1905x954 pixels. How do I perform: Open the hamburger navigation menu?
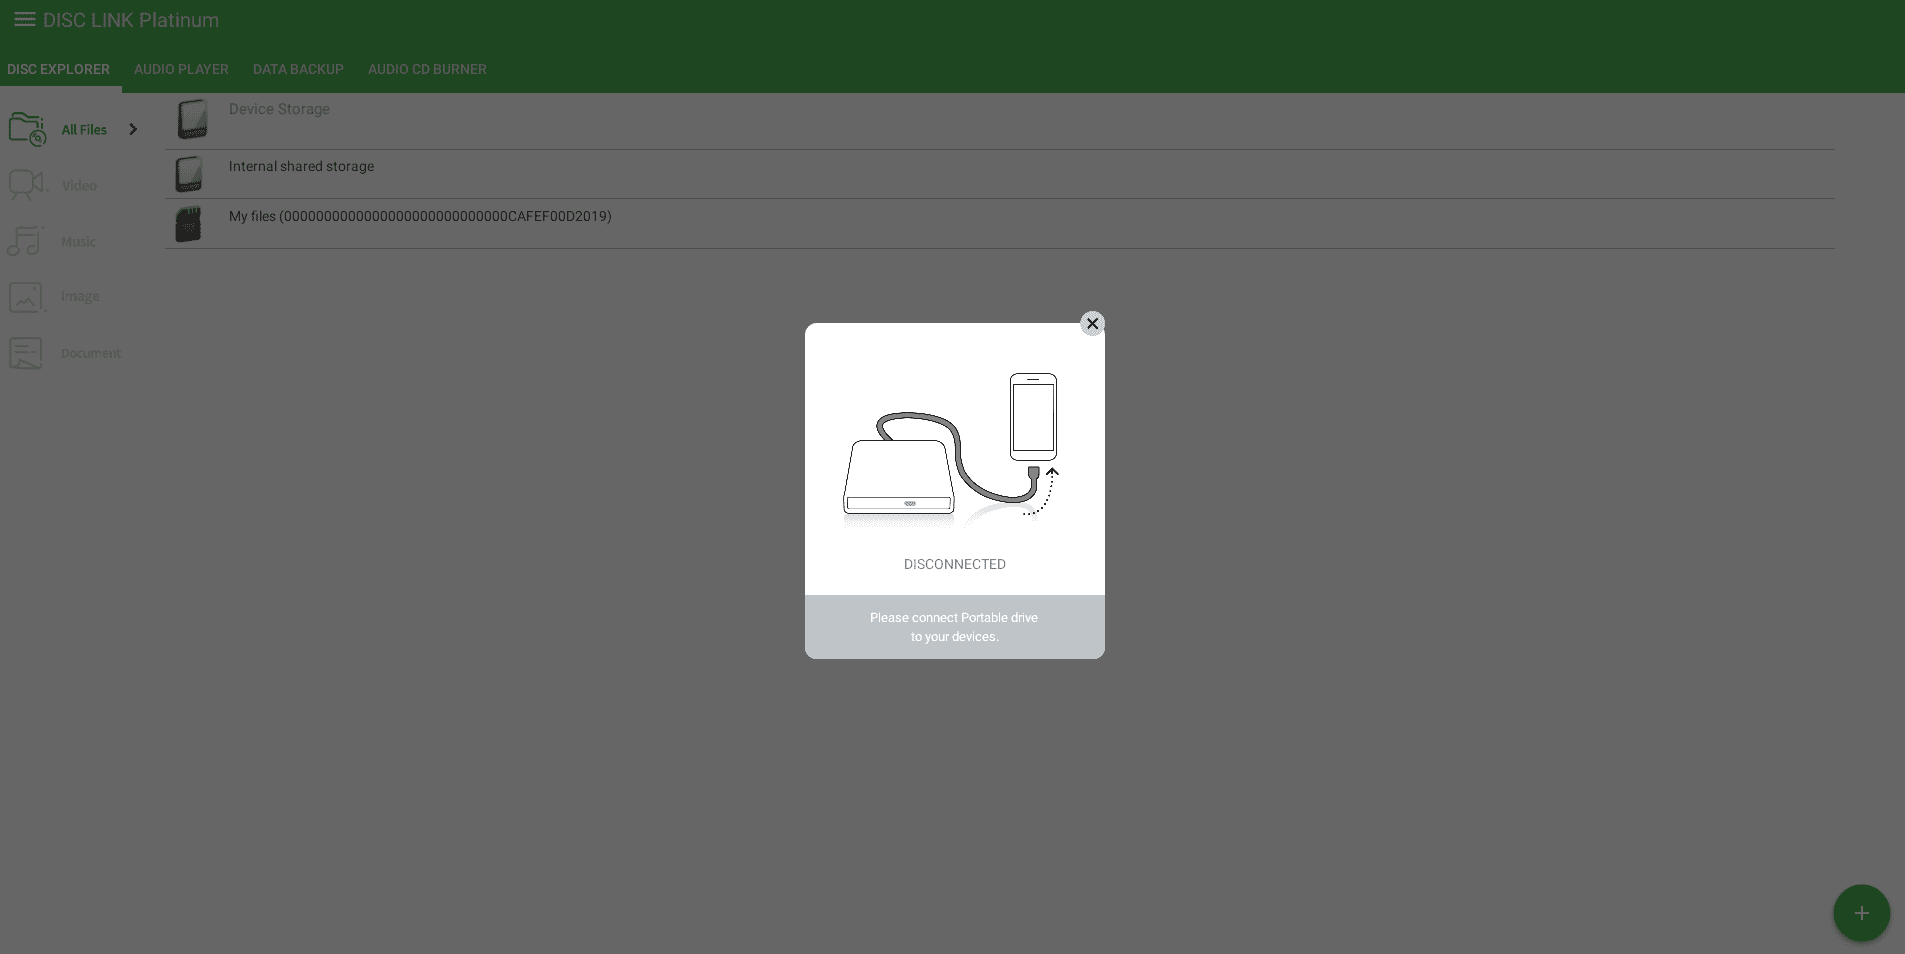(x=25, y=20)
